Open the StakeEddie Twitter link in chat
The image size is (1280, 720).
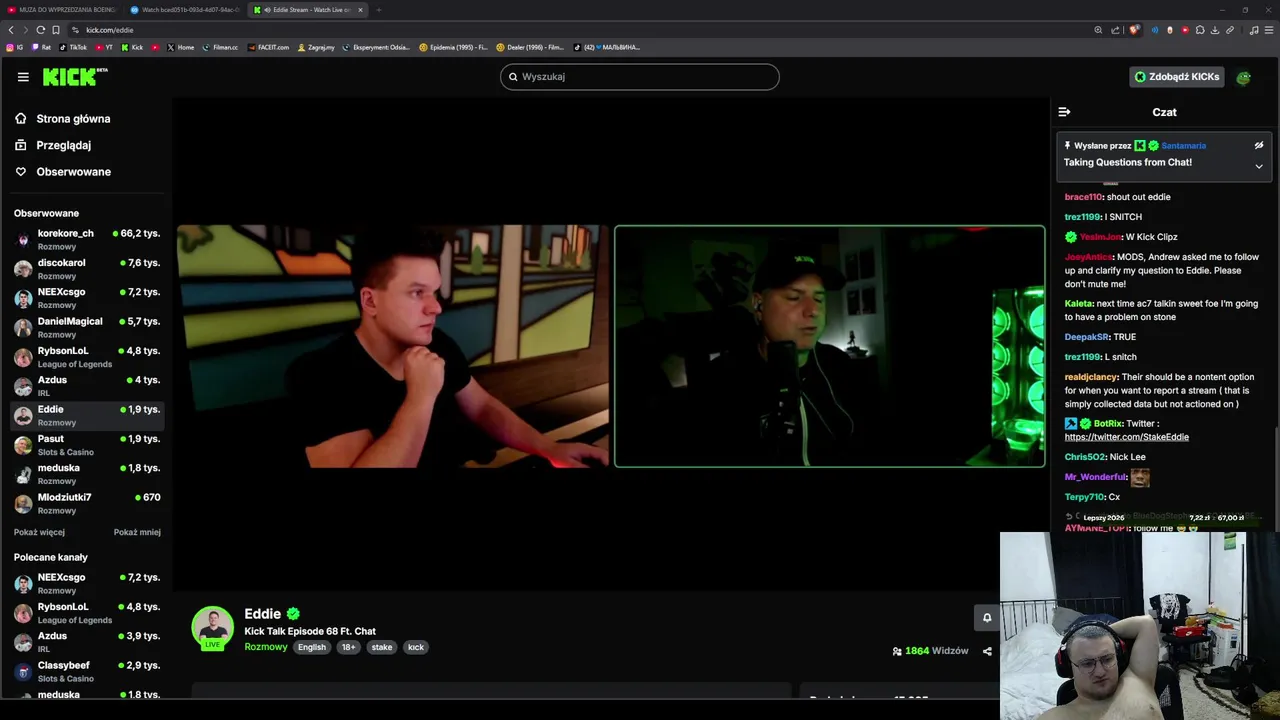(x=1126, y=437)
